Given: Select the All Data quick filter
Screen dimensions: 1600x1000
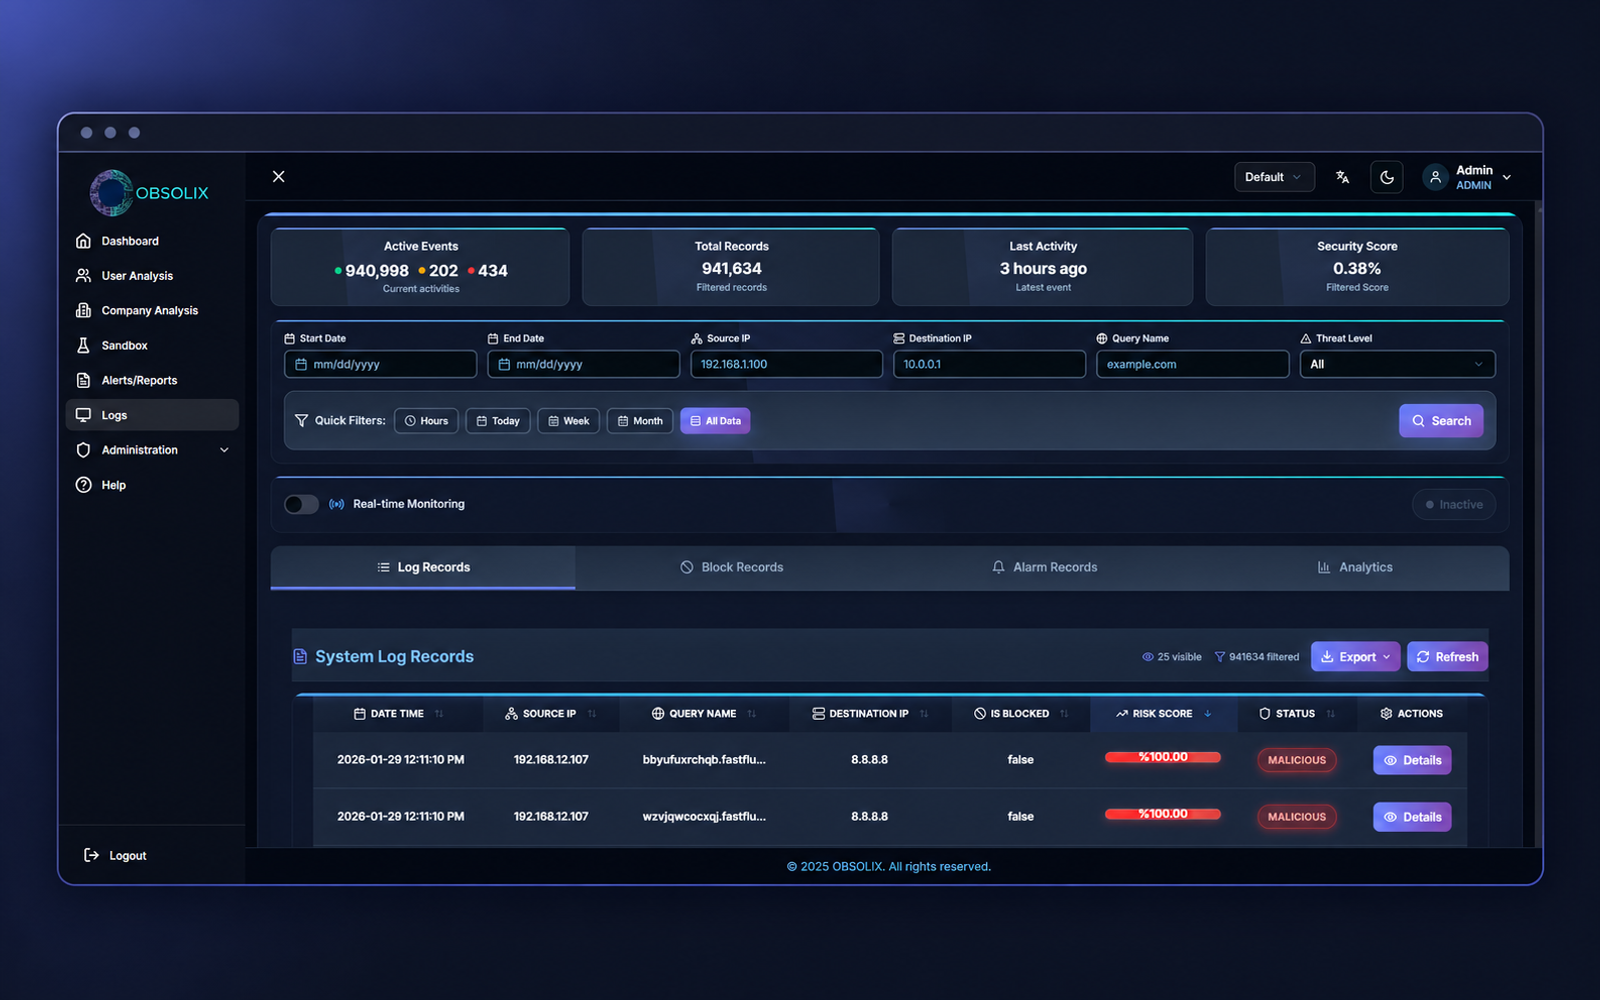Looking at the screenshot, I should tap(715, 421).
